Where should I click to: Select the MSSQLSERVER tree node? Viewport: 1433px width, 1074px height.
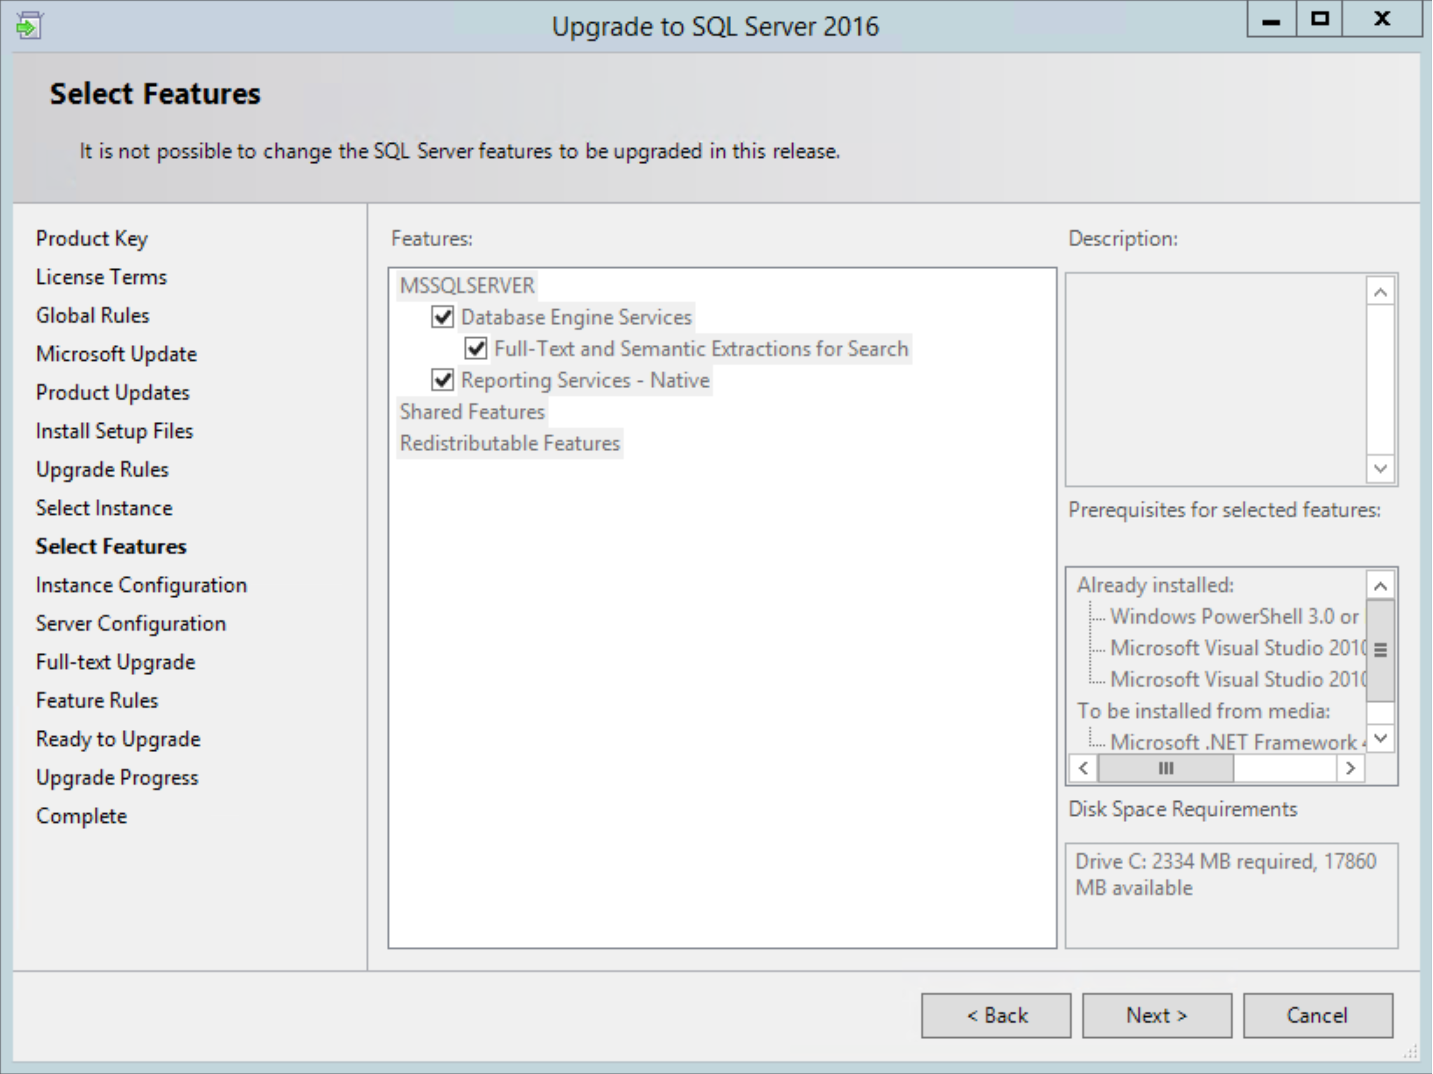tap(467, 286)
